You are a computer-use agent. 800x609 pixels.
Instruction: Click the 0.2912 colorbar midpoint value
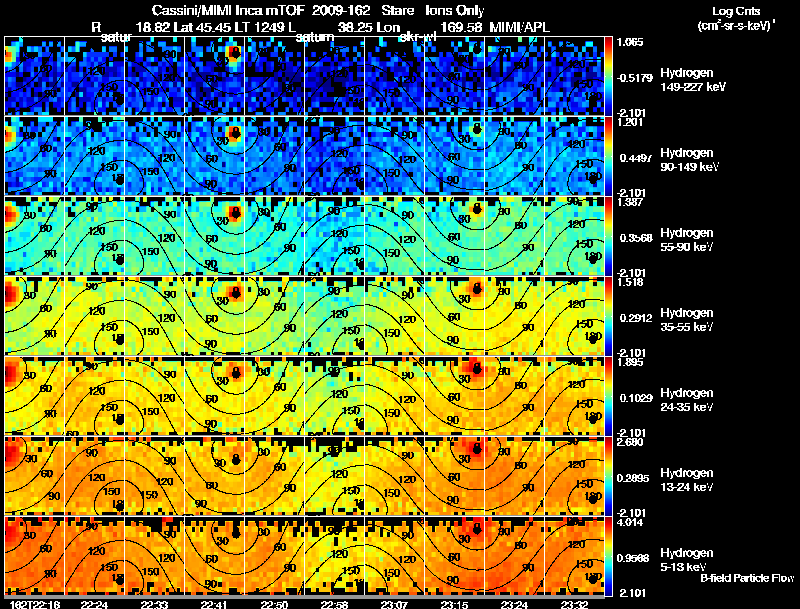point(636,318)
